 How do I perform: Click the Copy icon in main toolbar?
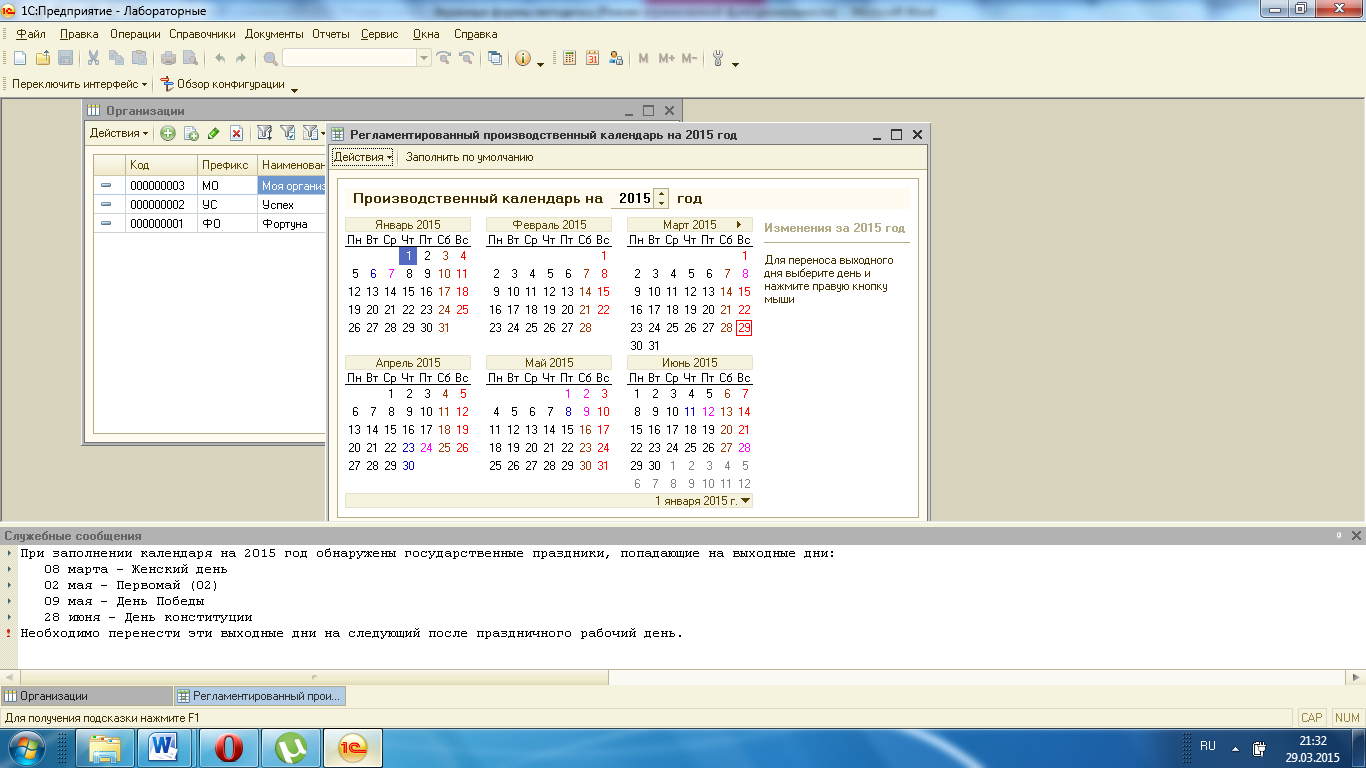coord(116,58)
